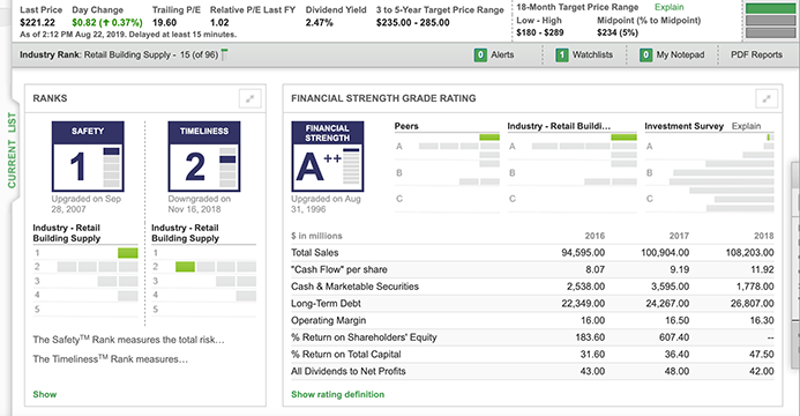Screen dimensions: 800x416
Task: Click Explain beside Investment Survey
Action: tap(746, 126)
